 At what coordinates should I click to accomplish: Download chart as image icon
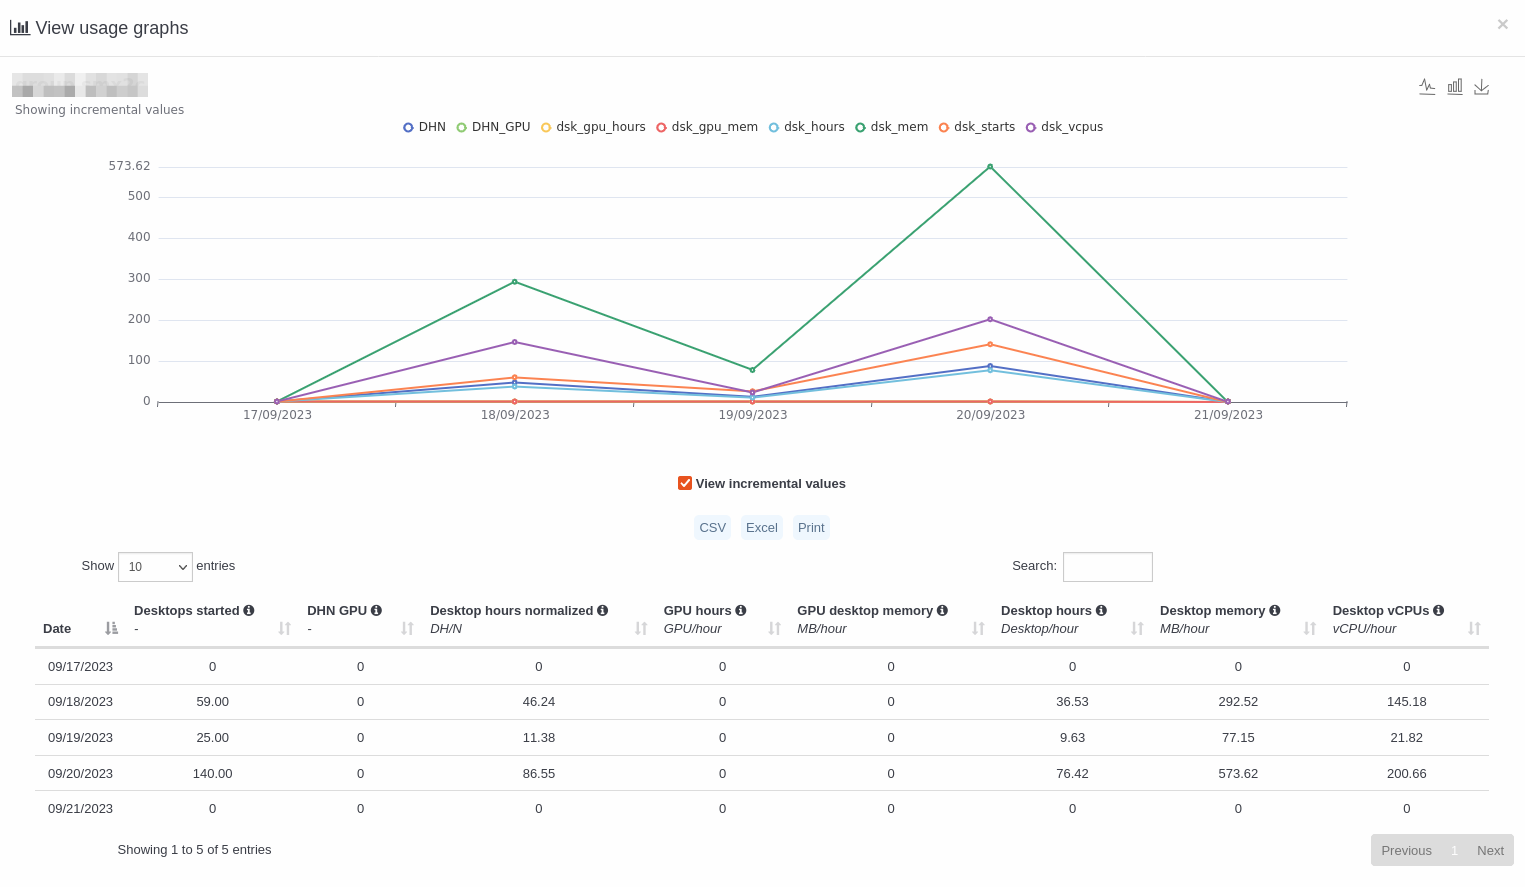pyautogui.click(x=1482, y=87)
